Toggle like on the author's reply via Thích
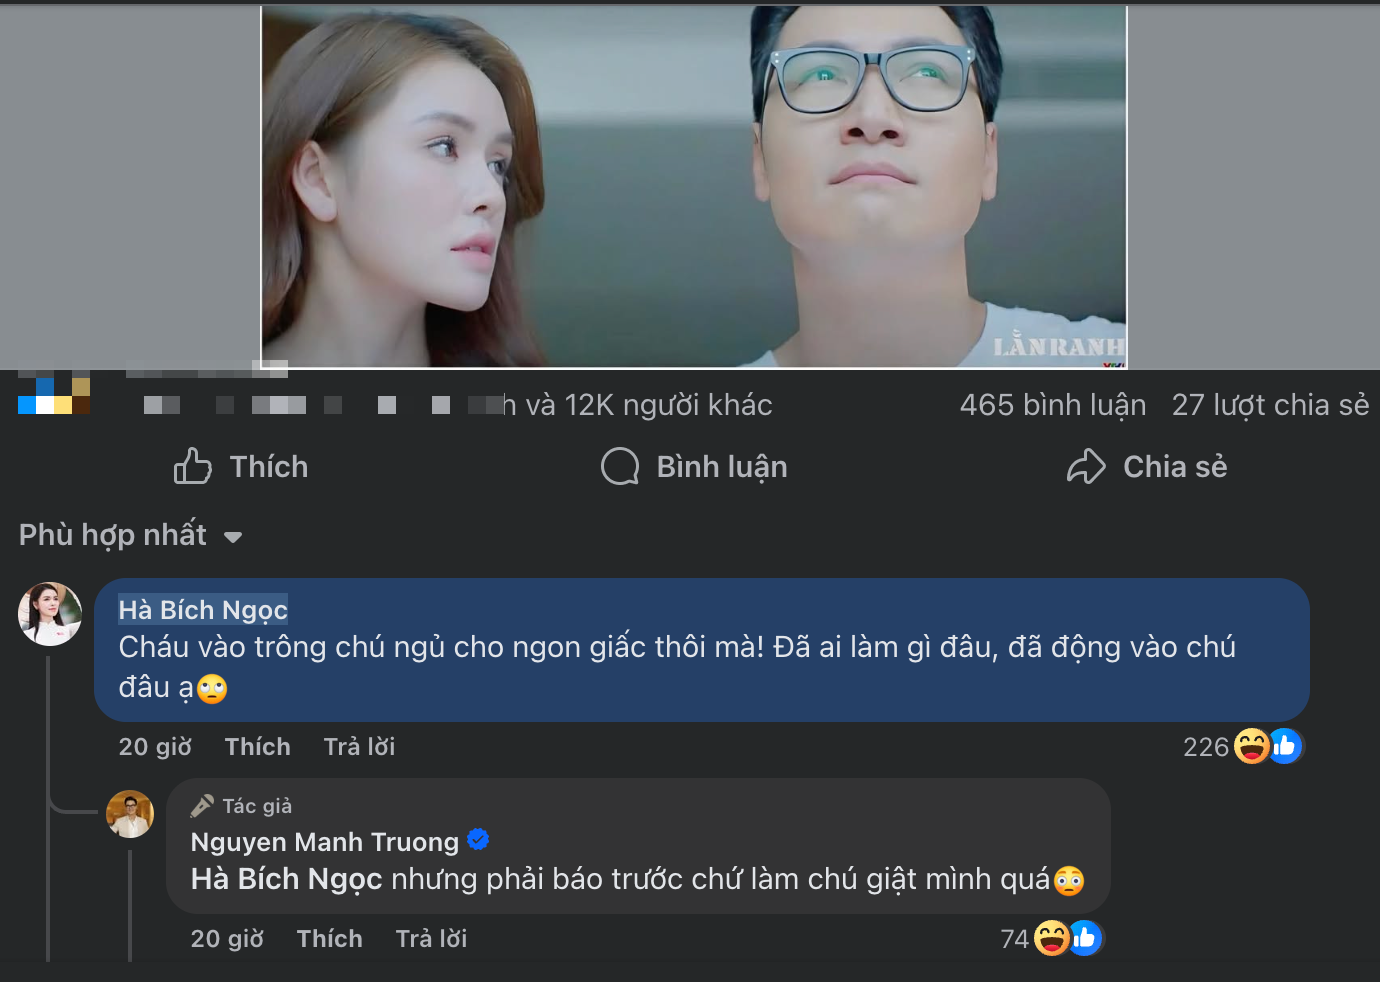Image resolution: width=1380 pixels, height=982 pixels. coord(329,938)
